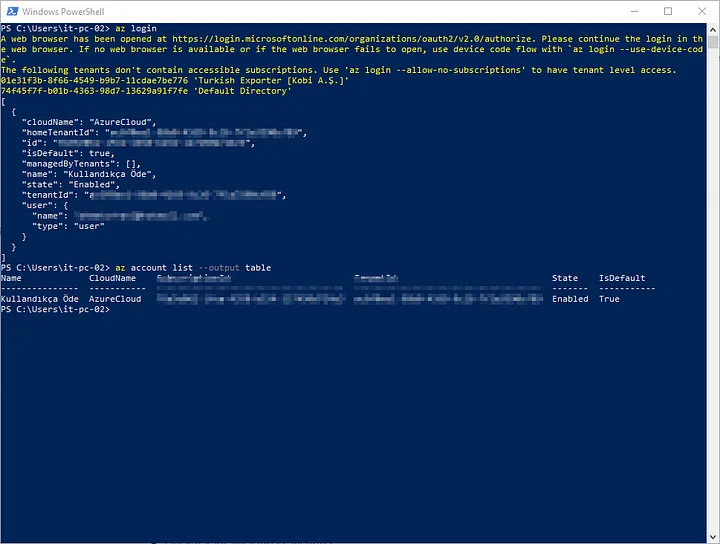The height and width of the screenshot is (544, 720).
Task: Click the PowerShell icon in title bar
Action: click(x=12, y=11)
